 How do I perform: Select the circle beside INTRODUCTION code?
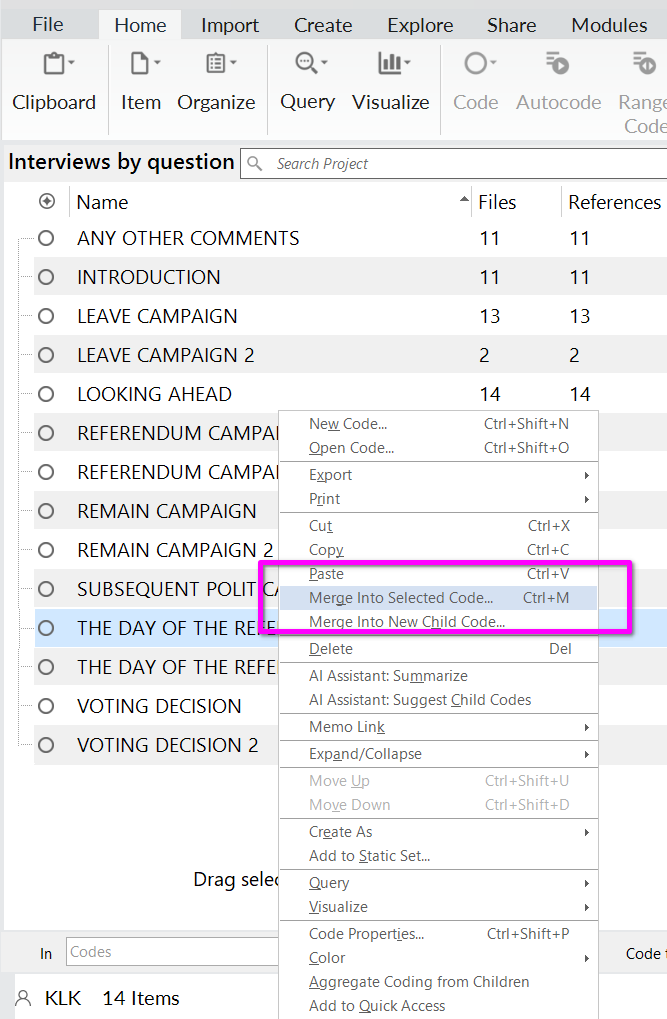click(x=46, y=277)
